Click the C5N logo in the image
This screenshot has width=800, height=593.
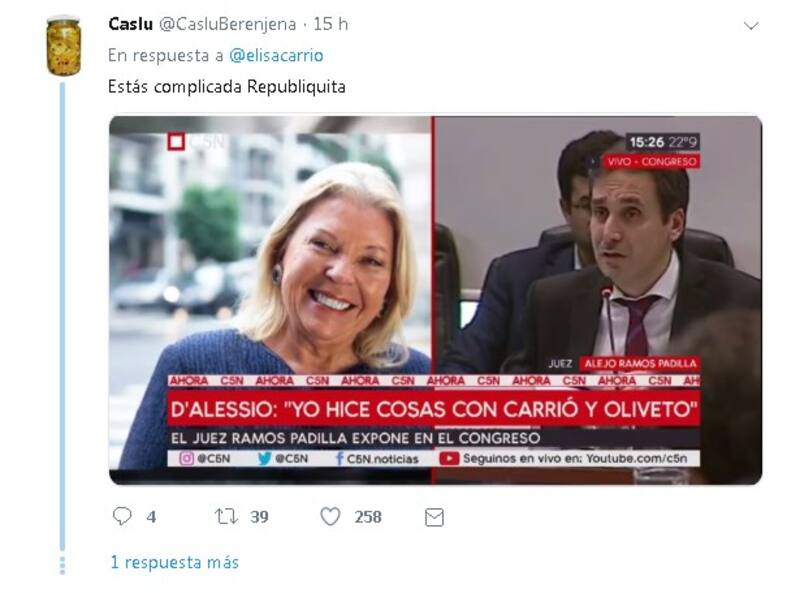coord(197,142)
